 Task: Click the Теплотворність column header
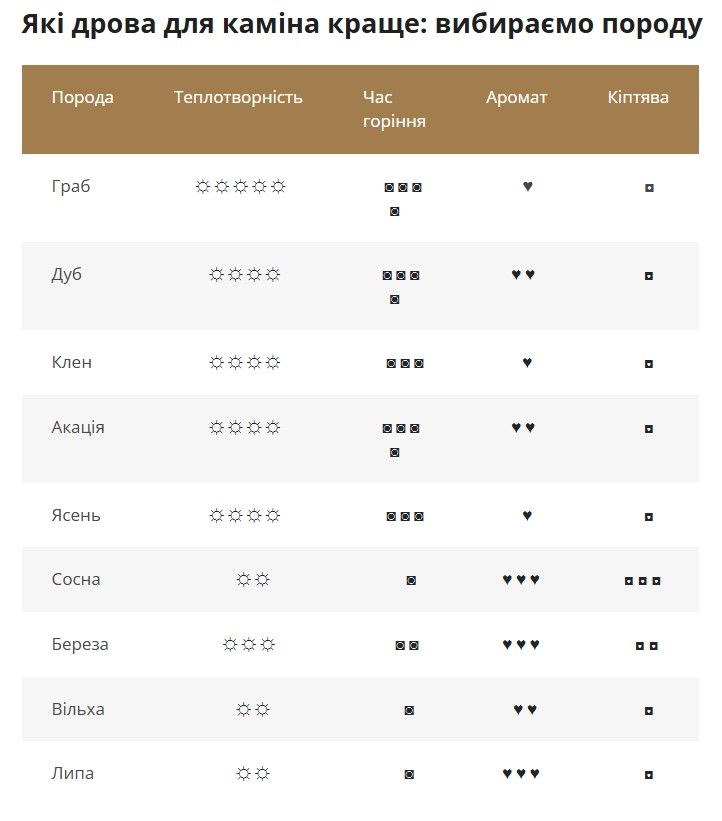click(238, 97)
